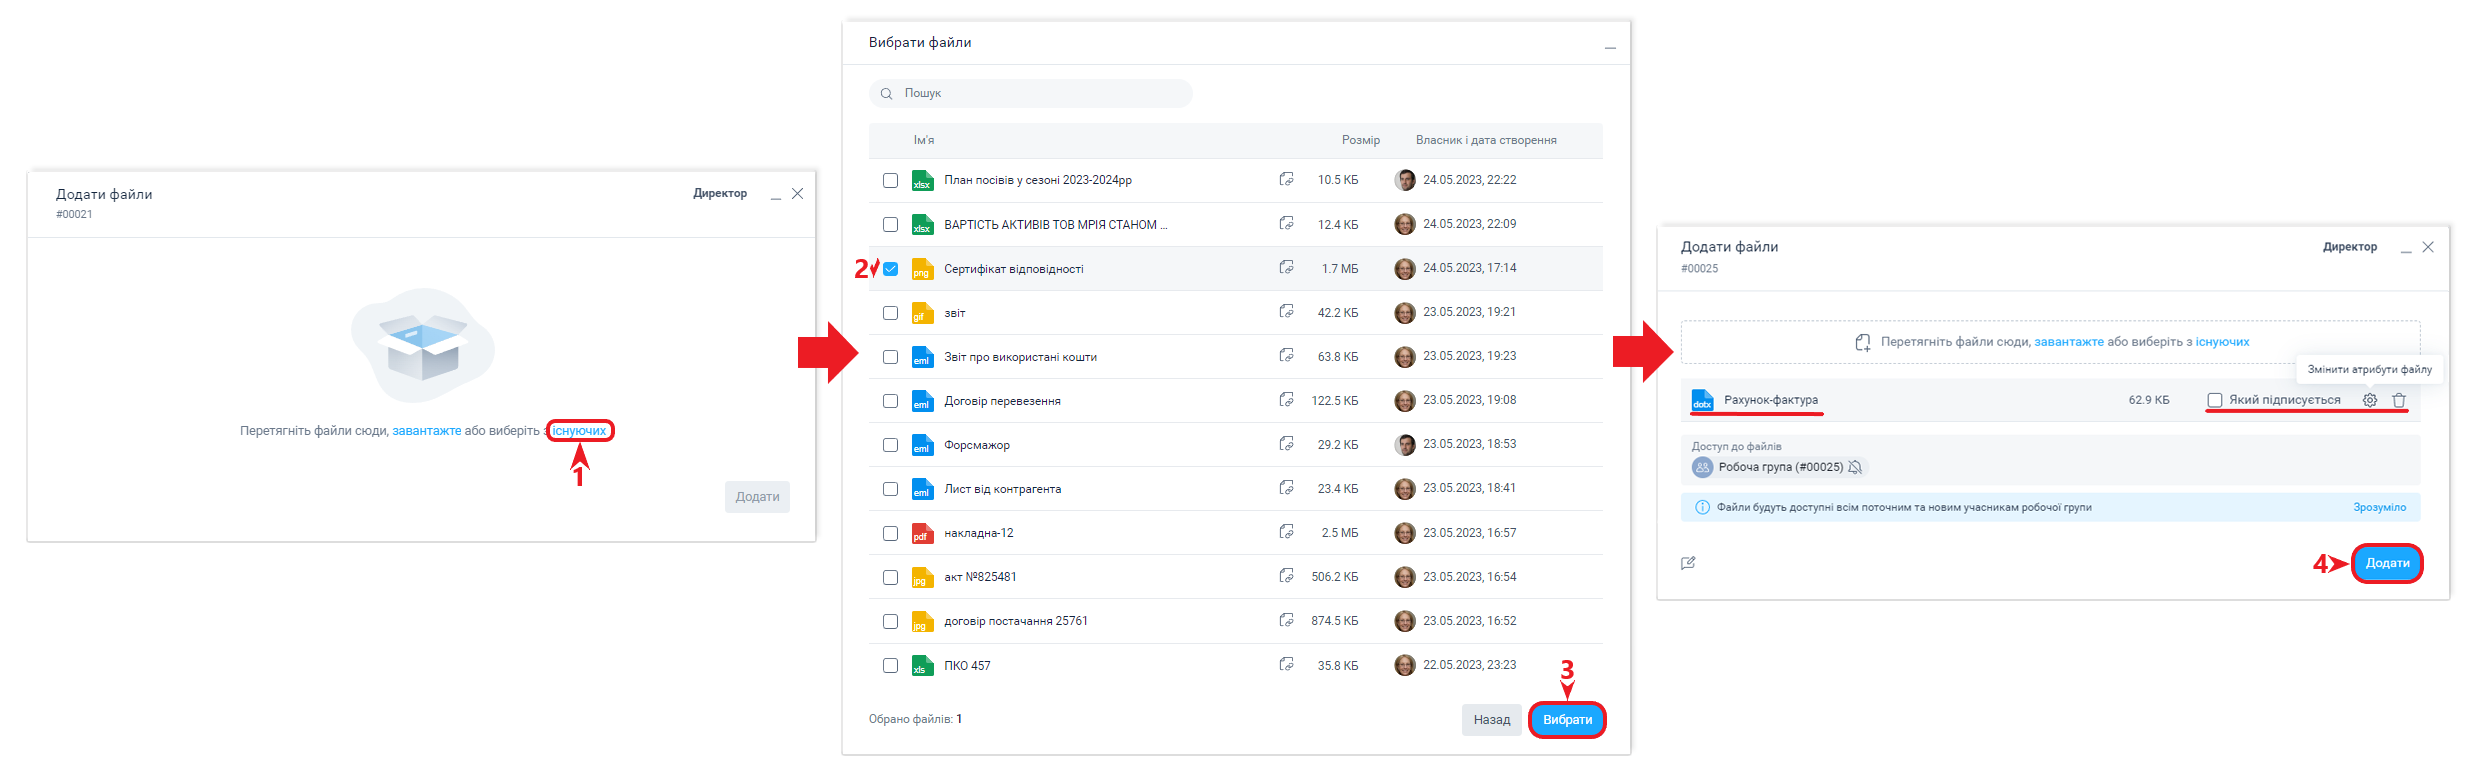Click the search magnifier icon in Пошук field
Screen dimensions: 2474x779
(886, 93)
